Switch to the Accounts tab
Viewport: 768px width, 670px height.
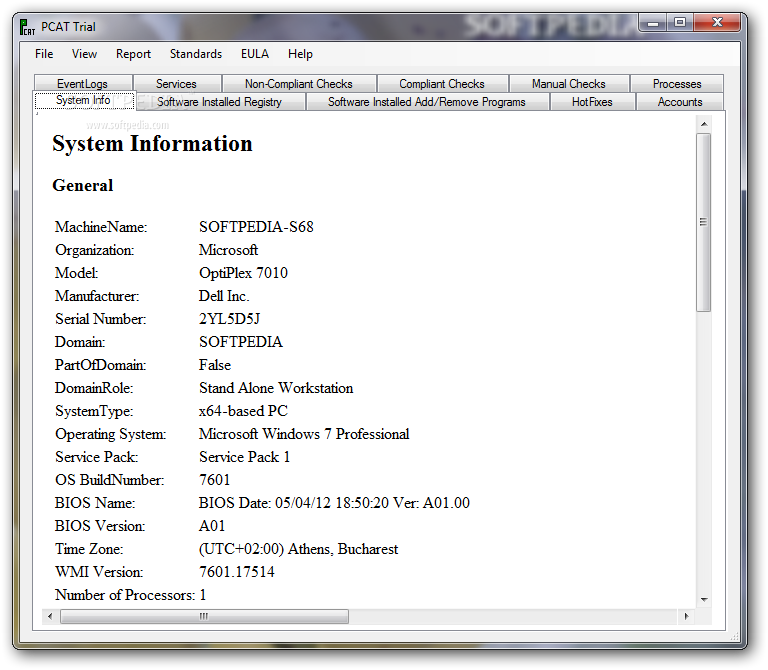click(x=680, y=102)
